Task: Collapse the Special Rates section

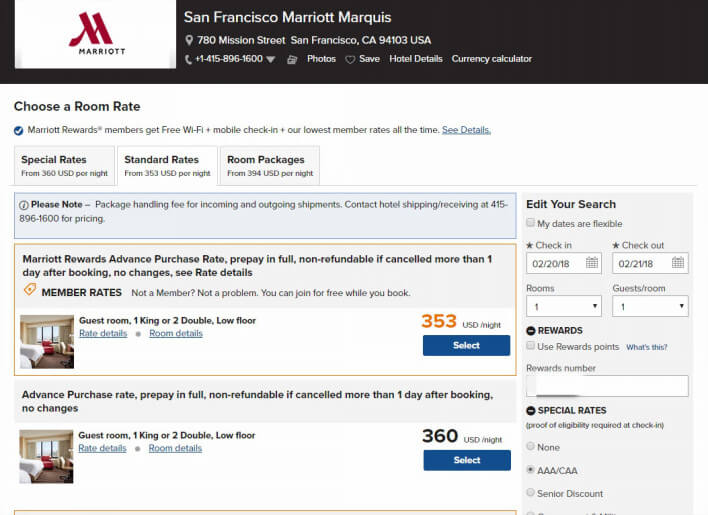Action: click(531, 411)
